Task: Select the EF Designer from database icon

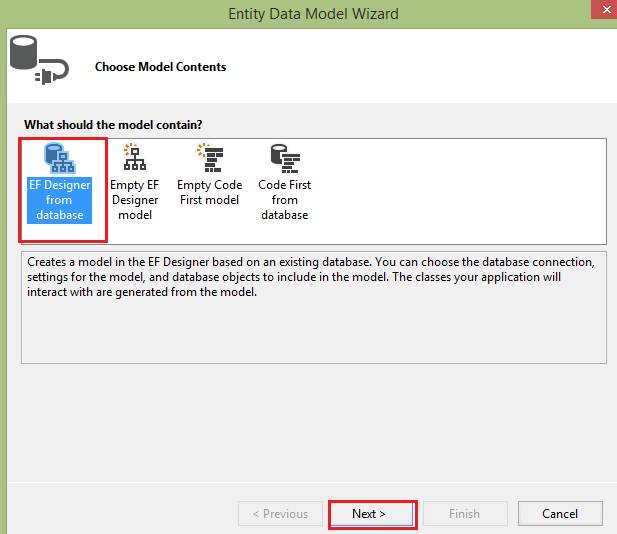Action: click(x=59, y=158)
